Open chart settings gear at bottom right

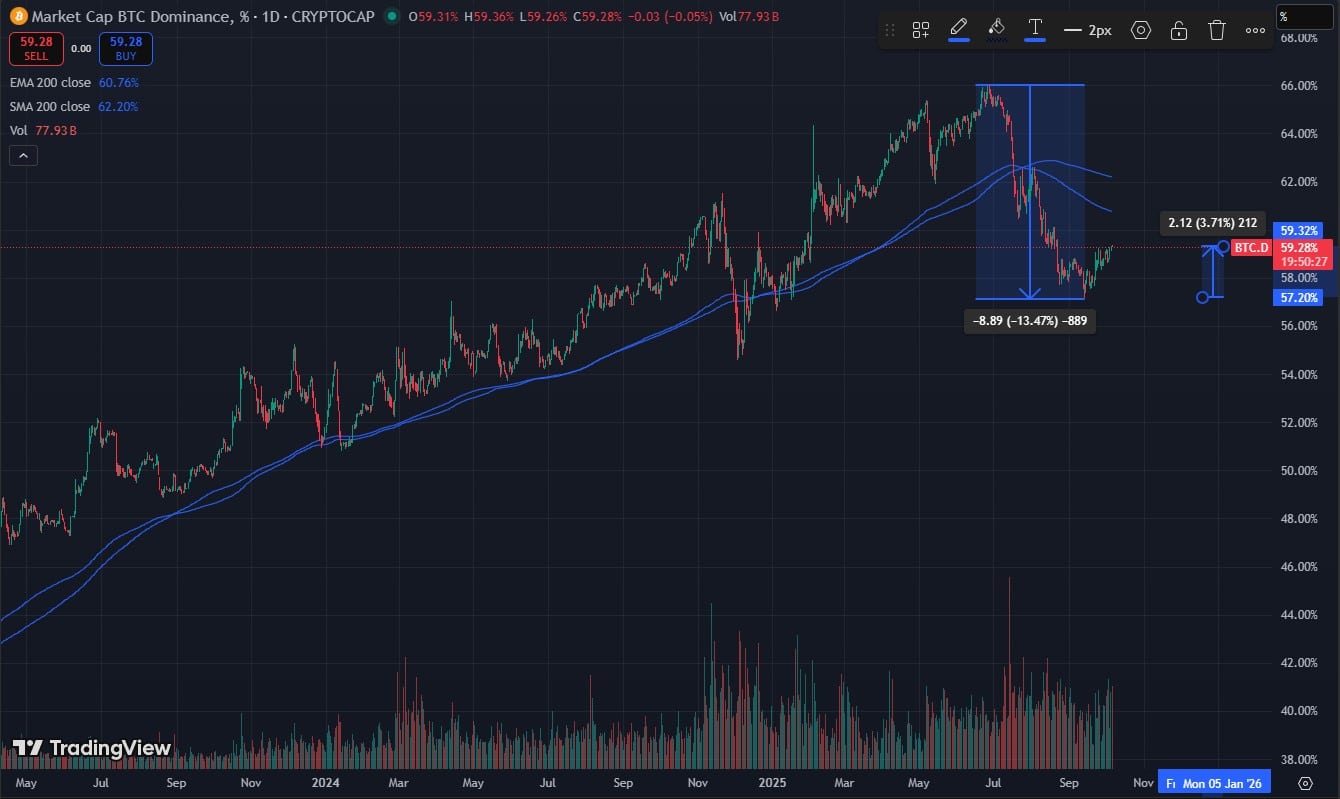coord(1305,783)
